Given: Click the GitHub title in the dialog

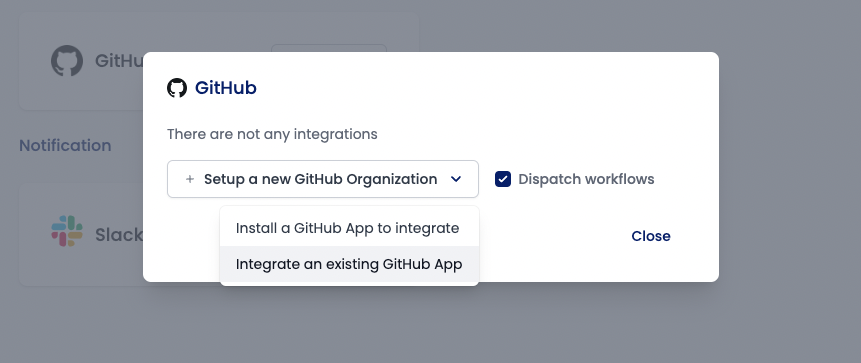Looking at the screenshot, I should (226, 88).
